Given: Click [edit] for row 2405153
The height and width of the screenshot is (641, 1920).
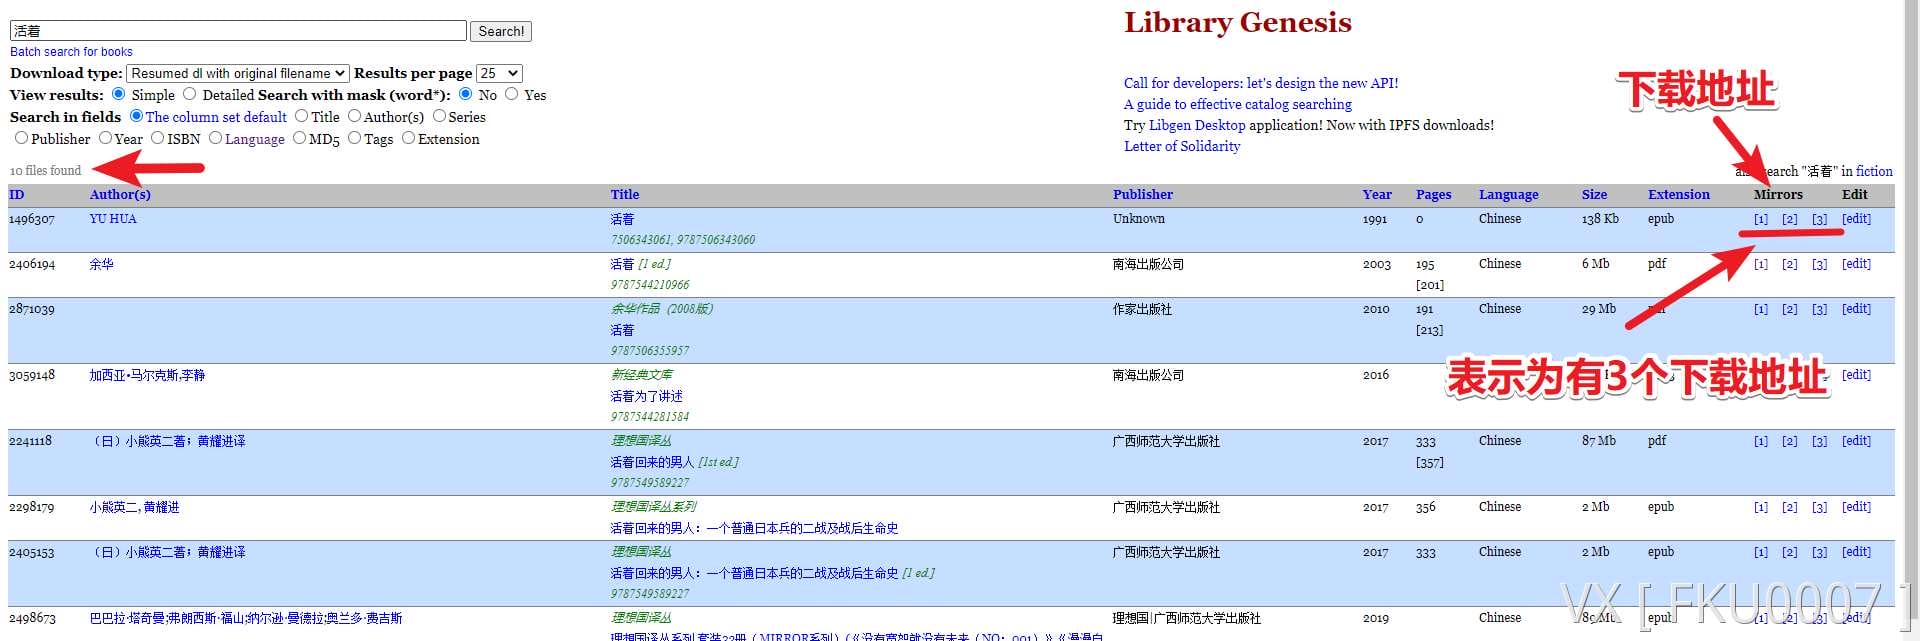Looking at the screenshot, I should click(1856, 552).
